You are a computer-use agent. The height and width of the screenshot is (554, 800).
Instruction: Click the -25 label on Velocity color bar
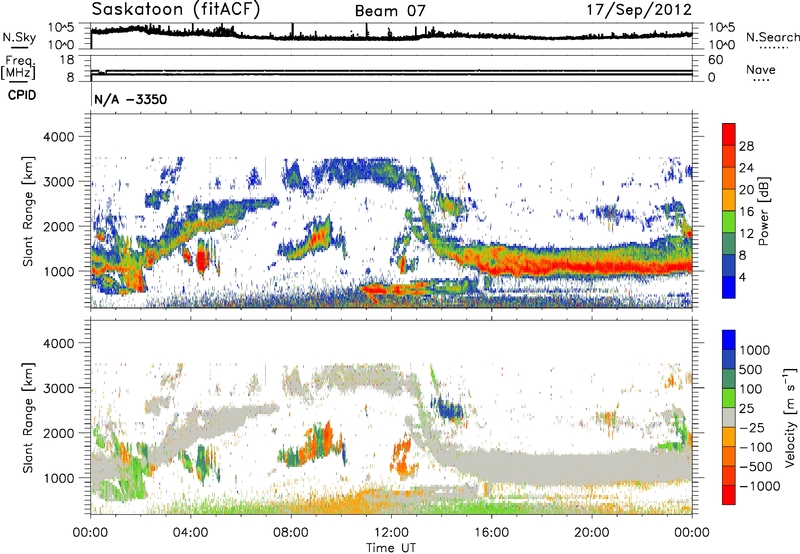pyautogui.click(x=753, y=428)
